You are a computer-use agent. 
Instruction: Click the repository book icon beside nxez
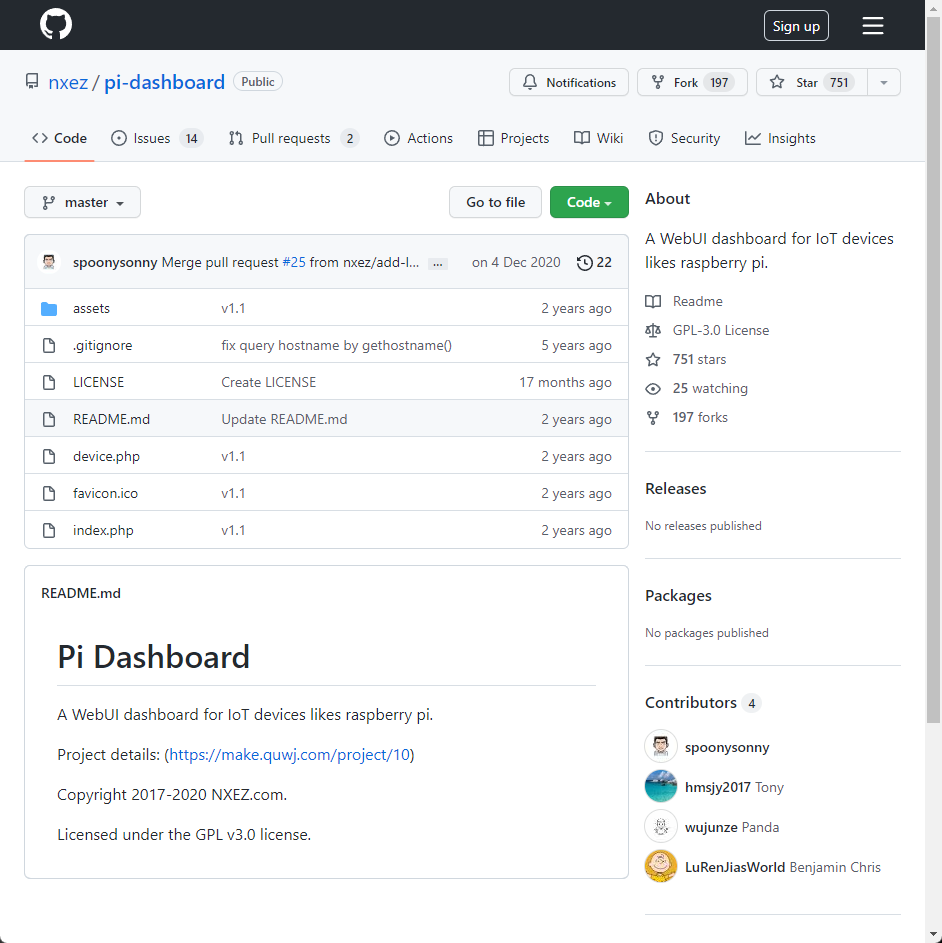(x=32, y=81)
